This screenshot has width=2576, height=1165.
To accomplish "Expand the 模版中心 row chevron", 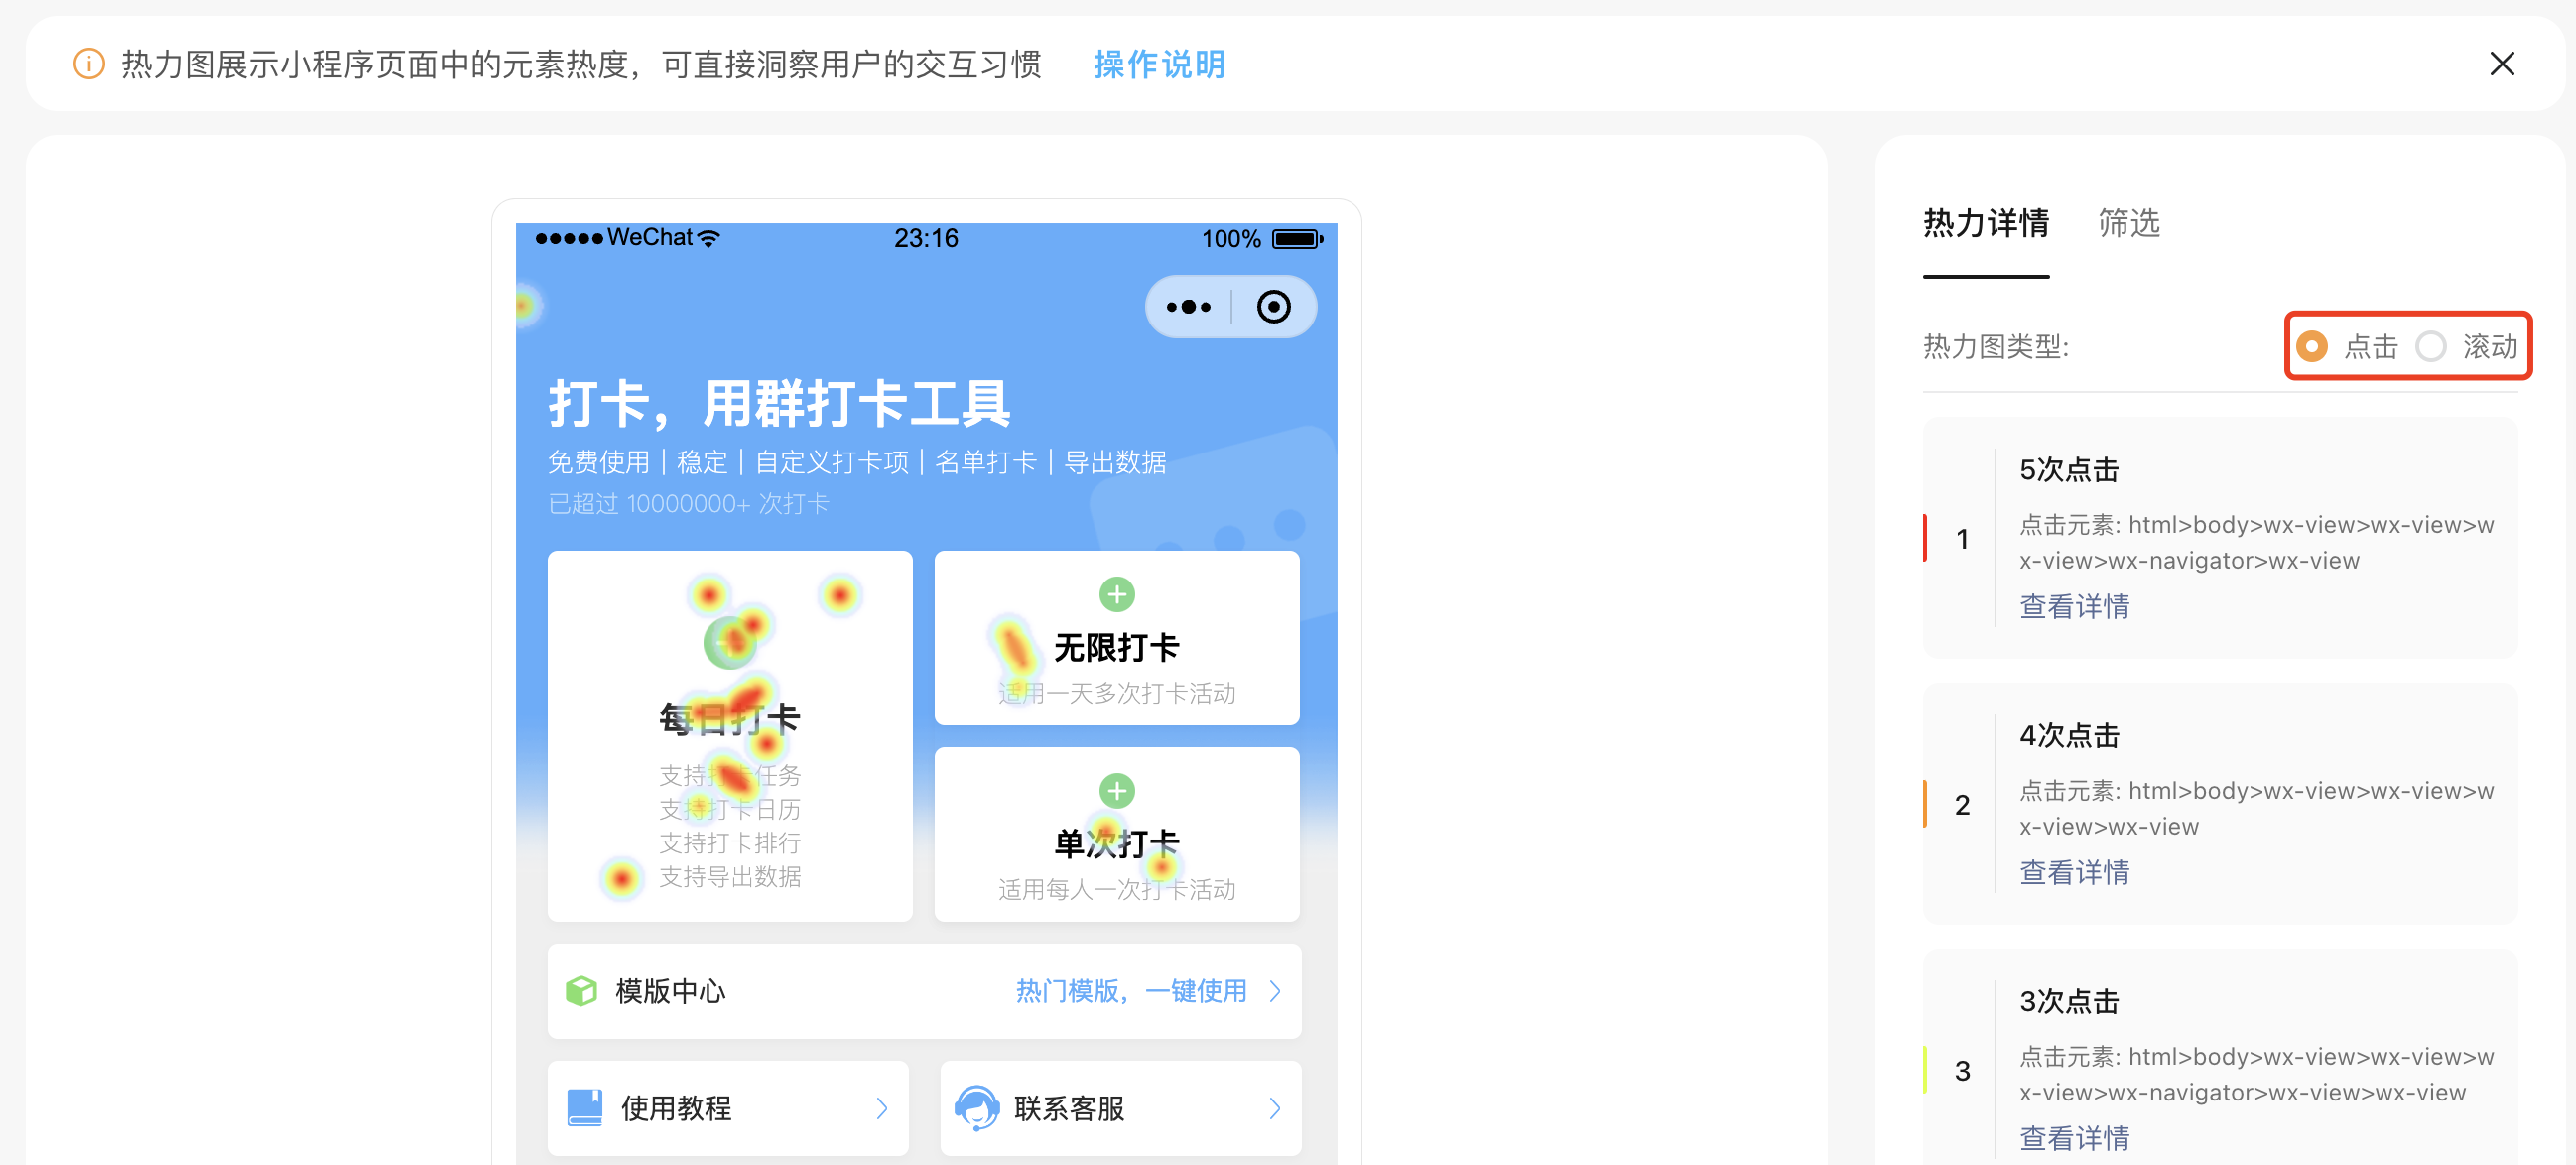I will click(1275, 991).
